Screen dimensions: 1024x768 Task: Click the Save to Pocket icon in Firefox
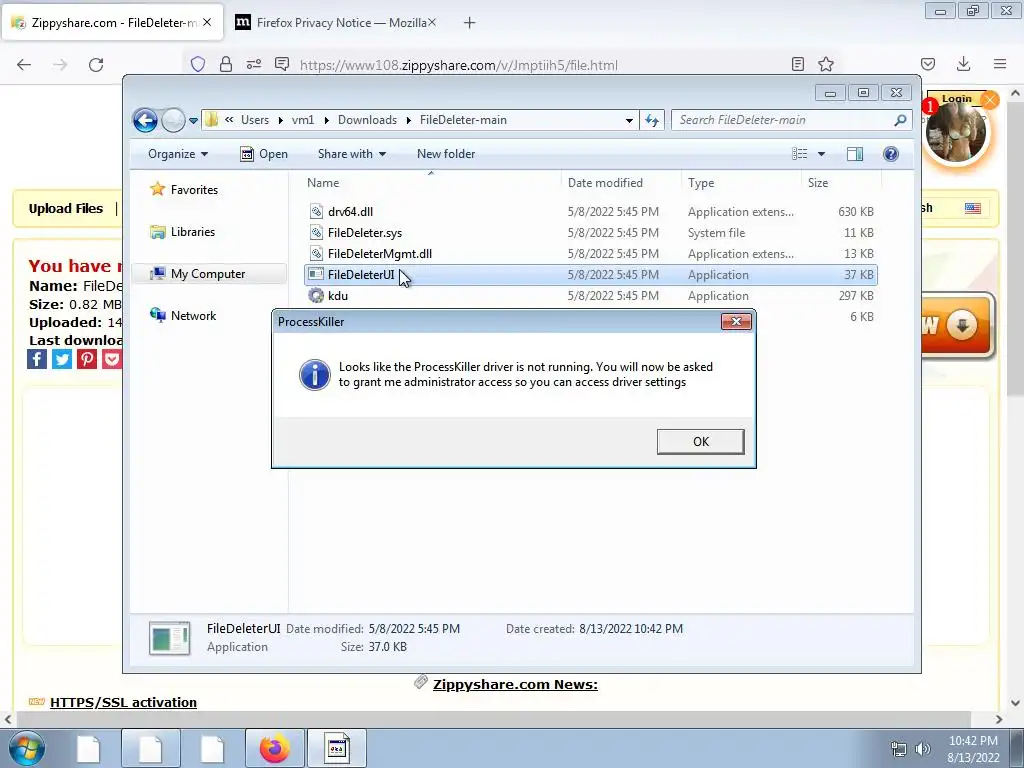928,64
